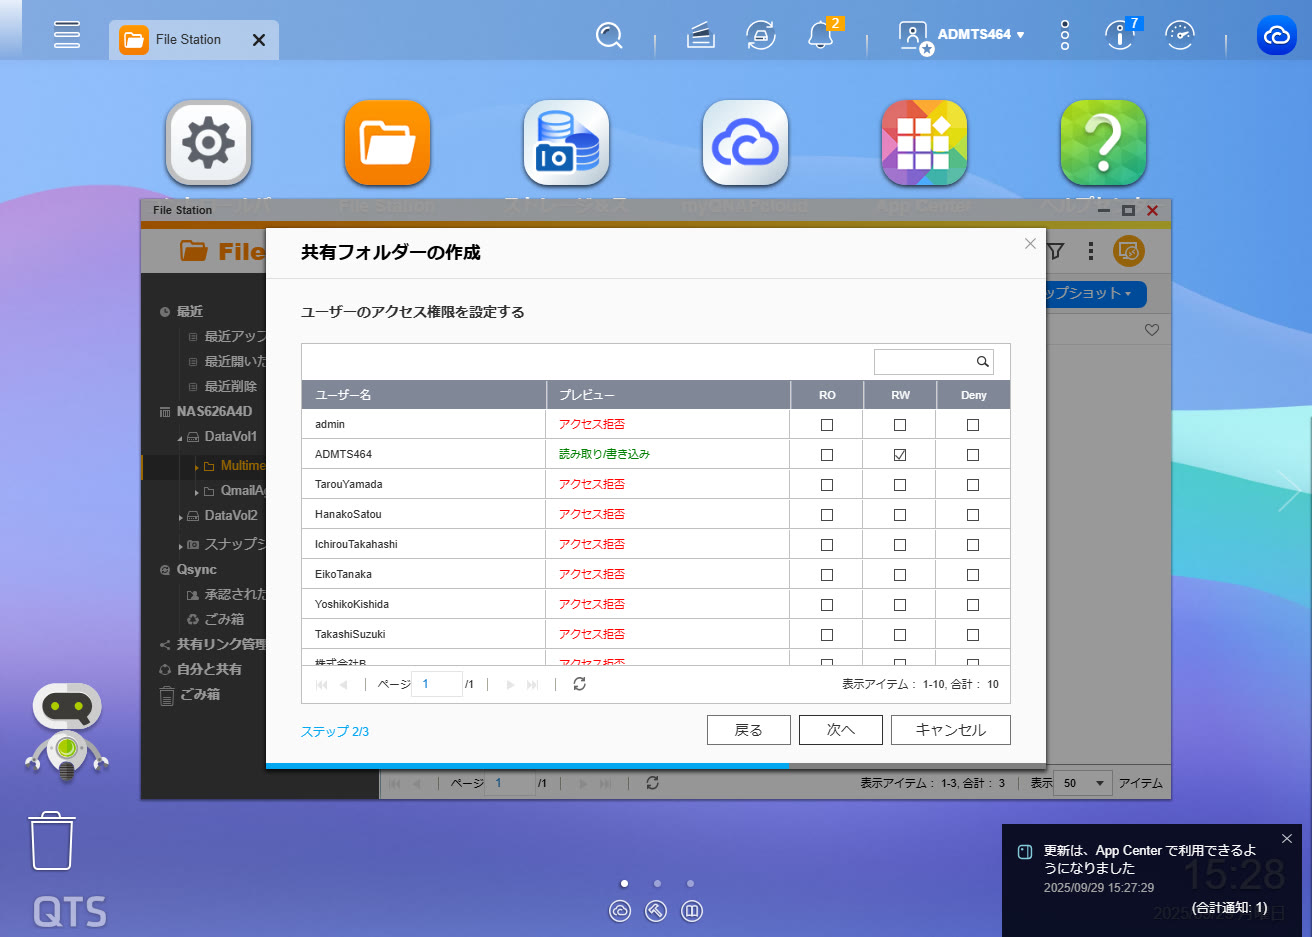Check the Deny checkbox for TarouYamada
1312x937 pixels.
click(x=973, y=485)
